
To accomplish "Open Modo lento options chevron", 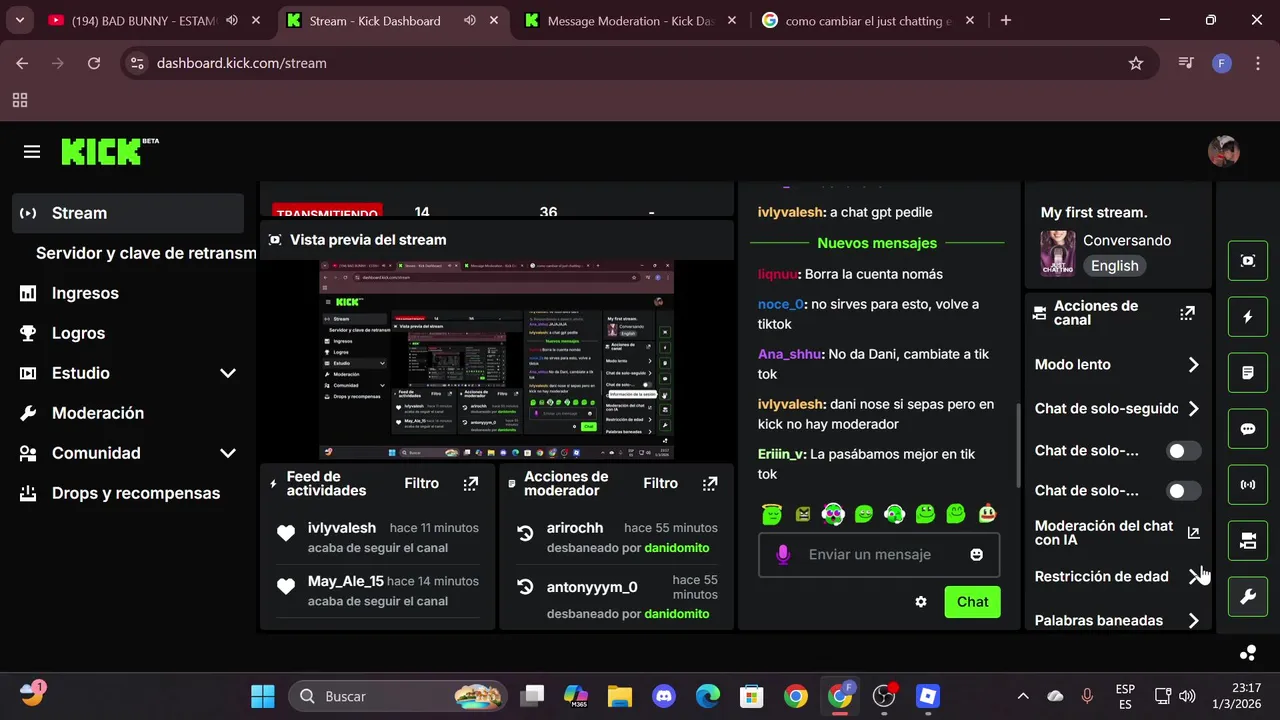I will [x=1193, y=365].
